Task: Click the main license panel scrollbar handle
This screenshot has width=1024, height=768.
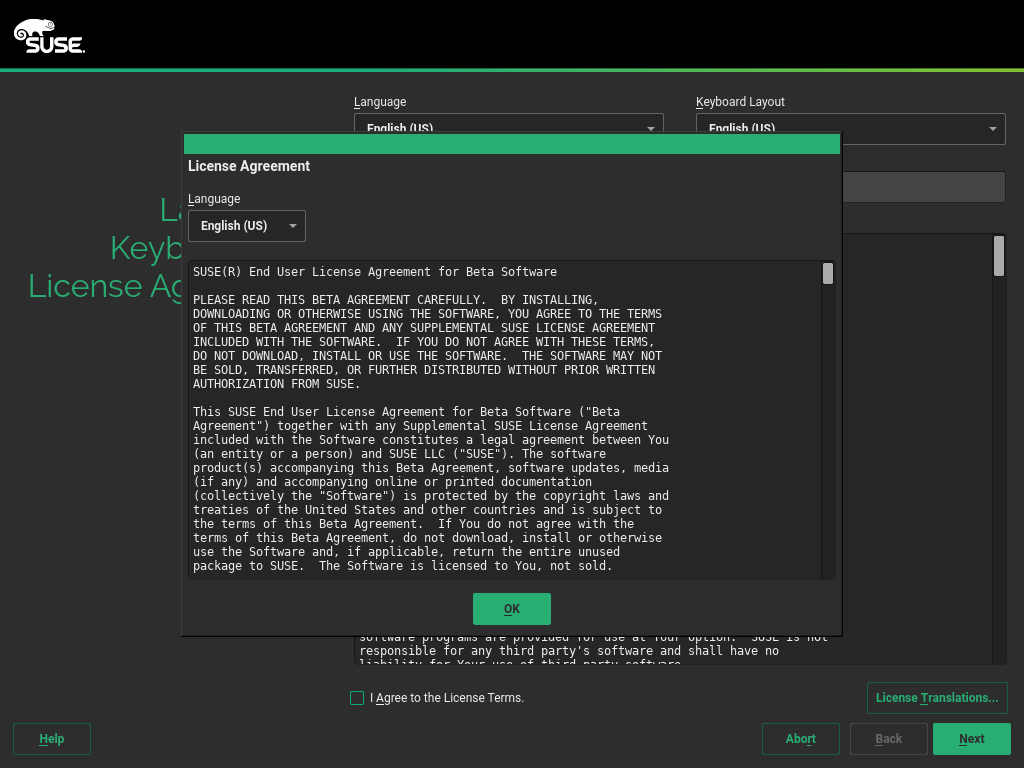Action: pos(998,256)
